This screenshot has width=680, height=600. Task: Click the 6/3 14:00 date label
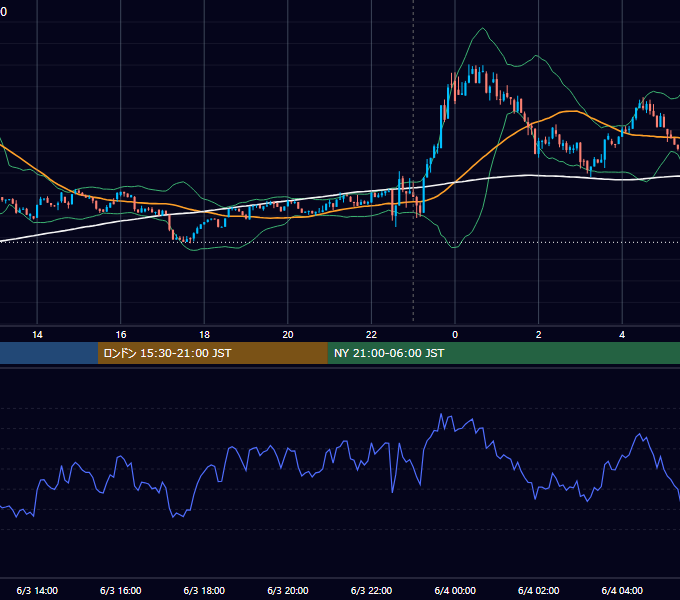(37, 590)
